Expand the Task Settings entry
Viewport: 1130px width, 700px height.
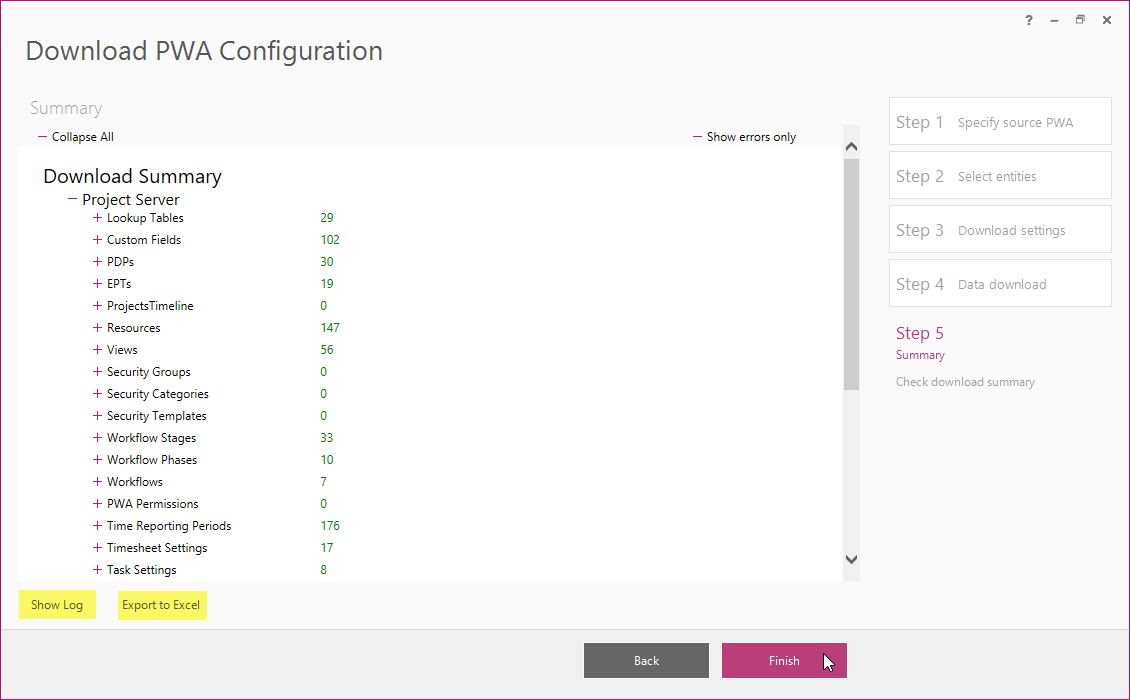[x=97, y=570]
